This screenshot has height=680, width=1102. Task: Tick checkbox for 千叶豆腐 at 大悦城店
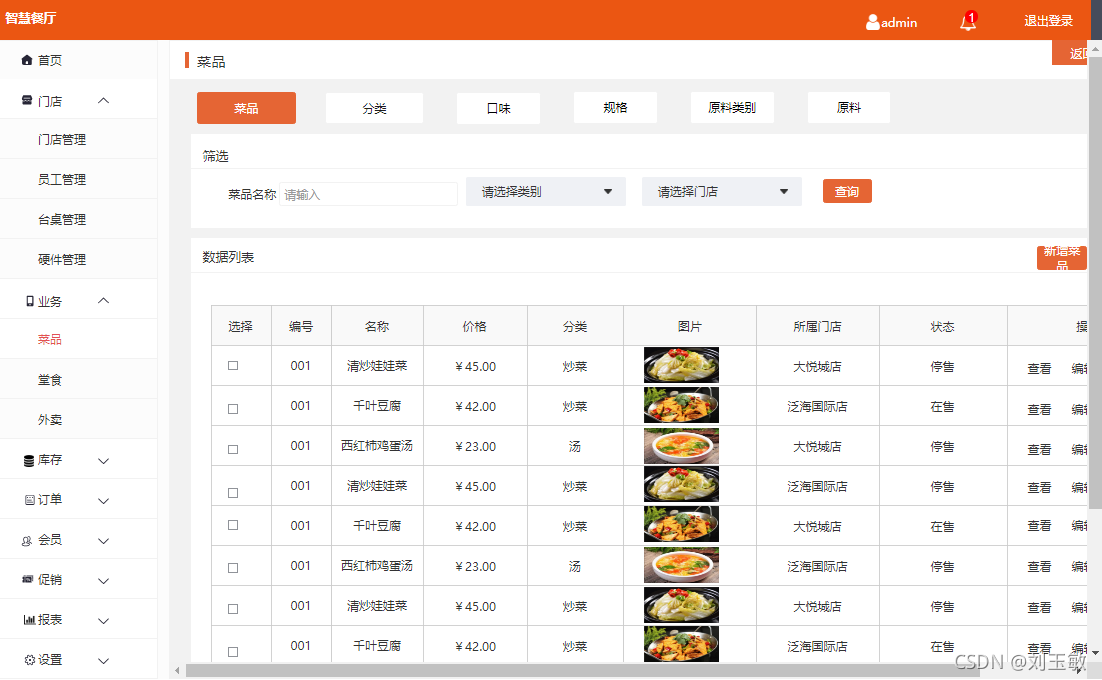coord(233,525)
